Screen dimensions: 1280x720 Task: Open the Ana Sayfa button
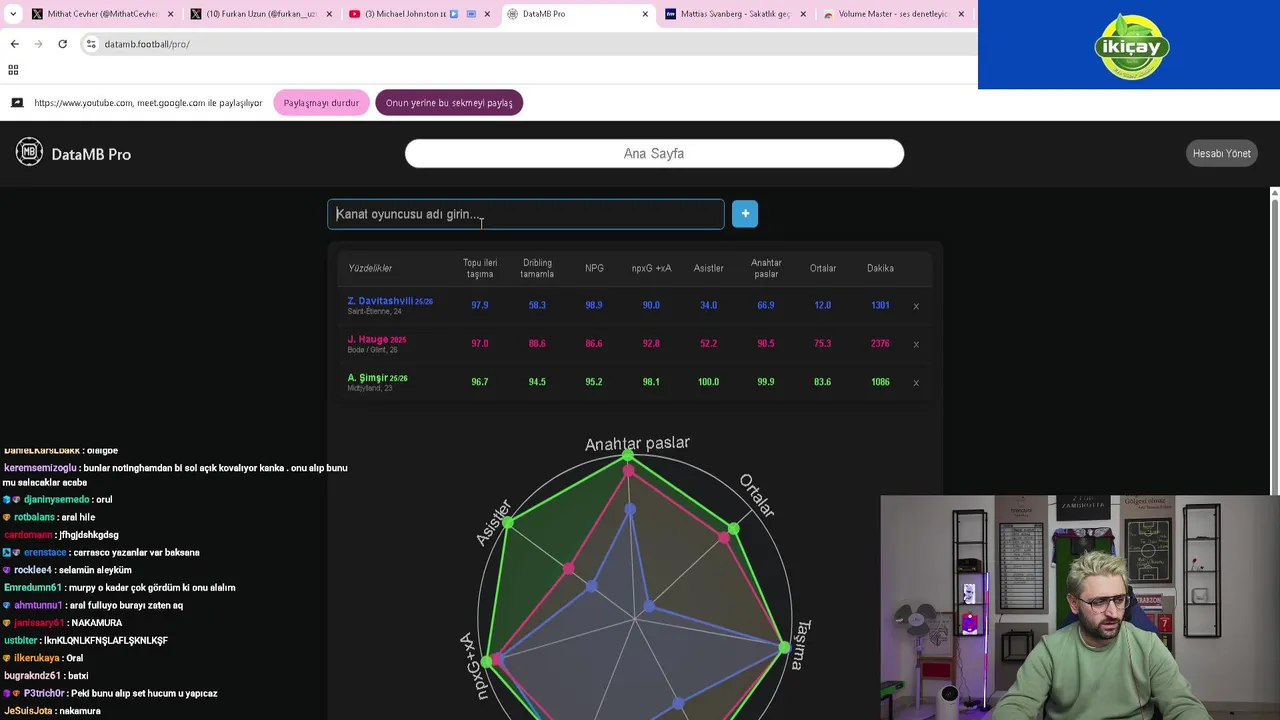654,153
